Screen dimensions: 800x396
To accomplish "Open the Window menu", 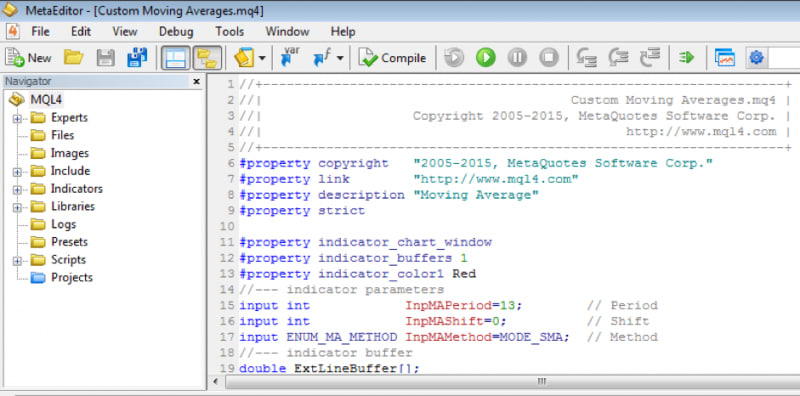I will (287, 32).
